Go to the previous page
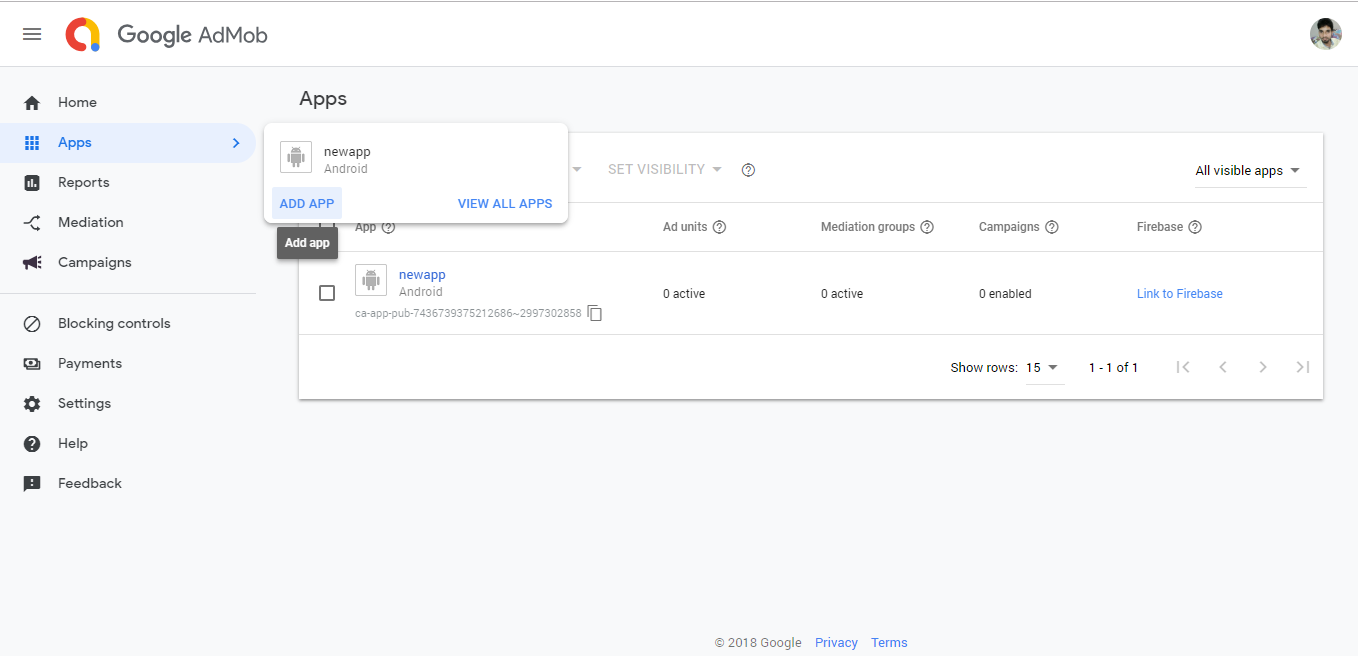The height and width of the screenshot is (656, 1358). coord(1223,367)
